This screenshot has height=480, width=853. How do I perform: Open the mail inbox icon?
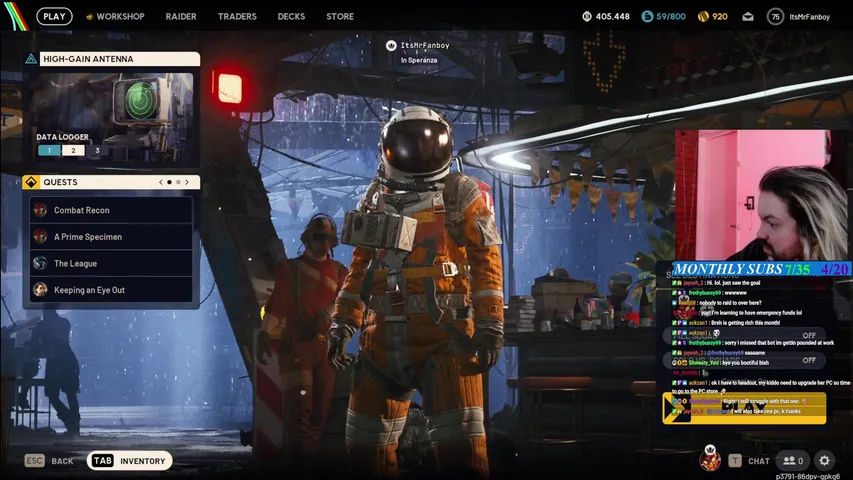pos(748,17)
